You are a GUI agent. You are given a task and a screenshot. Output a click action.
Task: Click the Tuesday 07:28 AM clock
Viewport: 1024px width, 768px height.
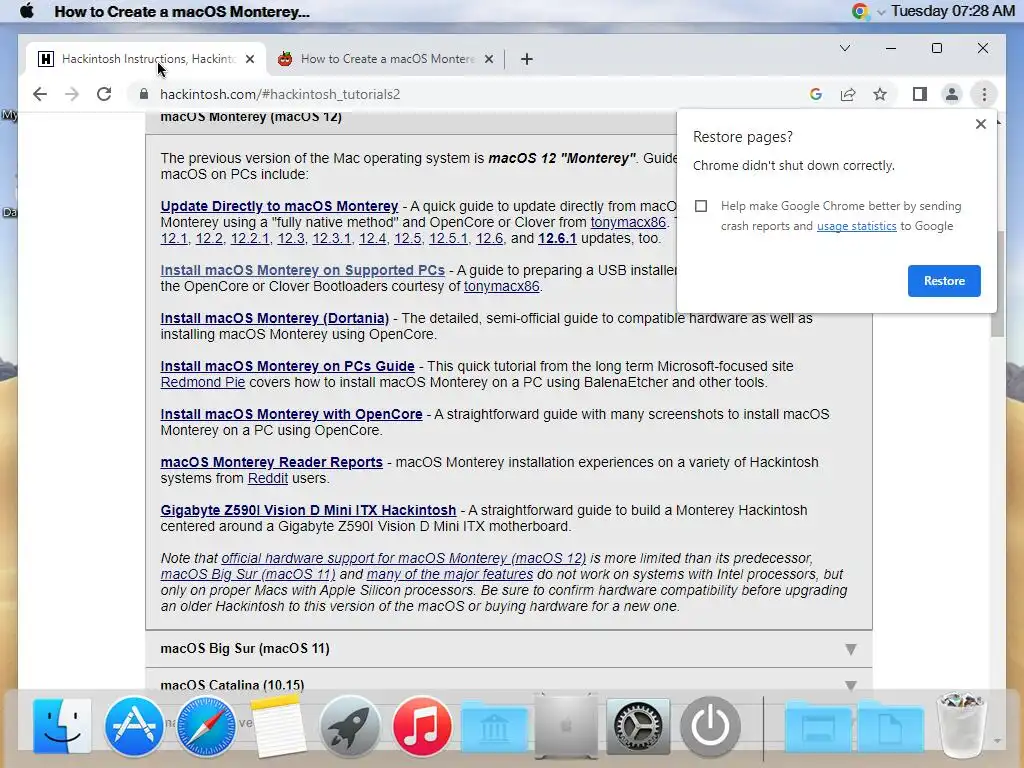point(952,11)
